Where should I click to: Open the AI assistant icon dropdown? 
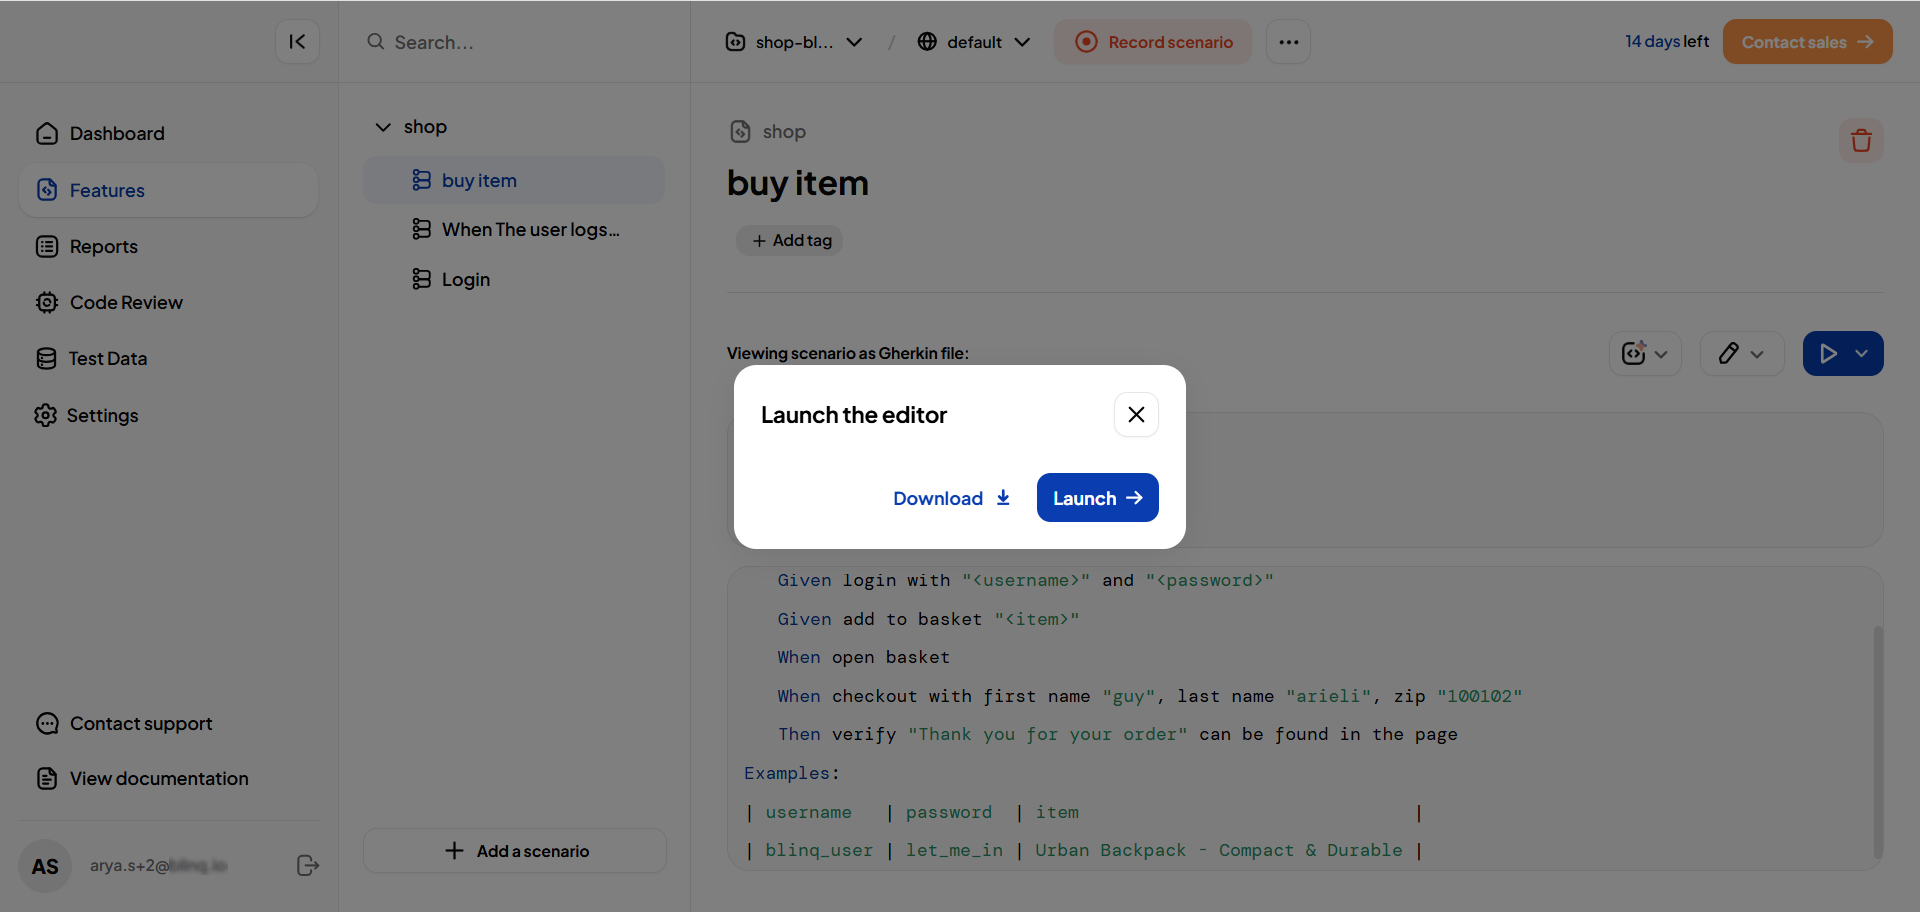[1644, 354]
